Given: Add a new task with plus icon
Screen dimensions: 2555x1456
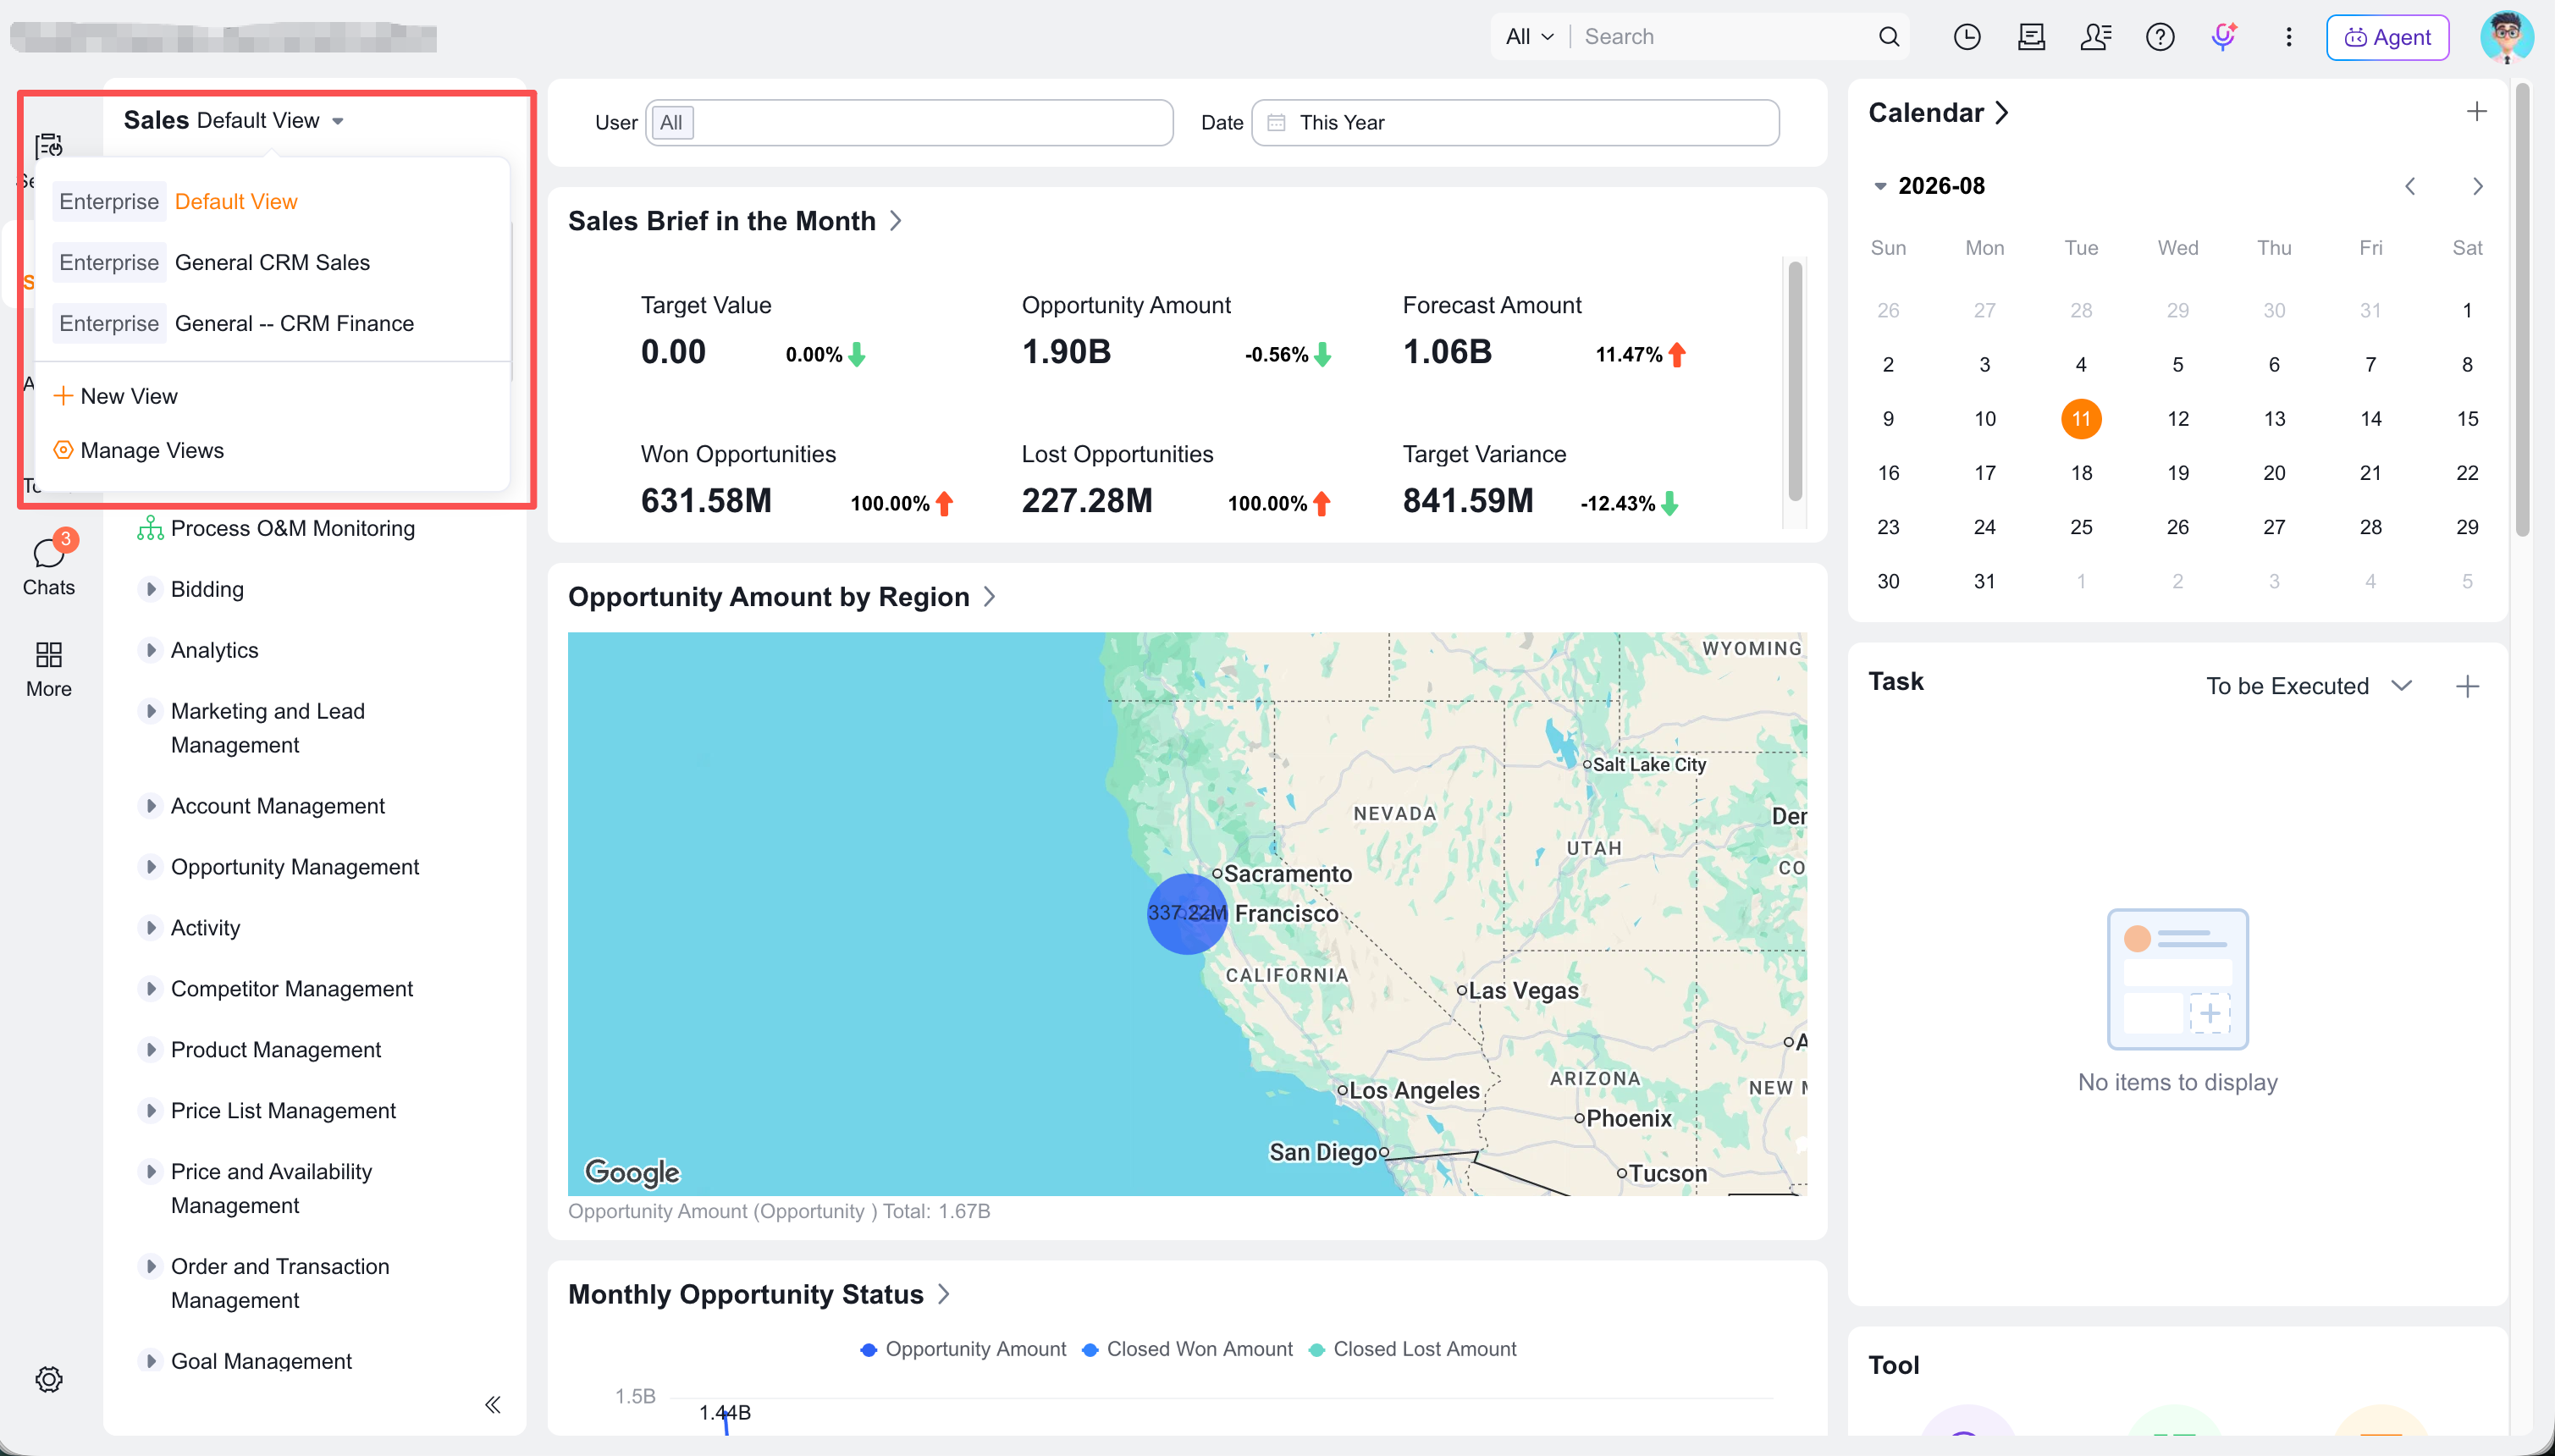Looking at the screenshot, I should [x=2467, y=686].
